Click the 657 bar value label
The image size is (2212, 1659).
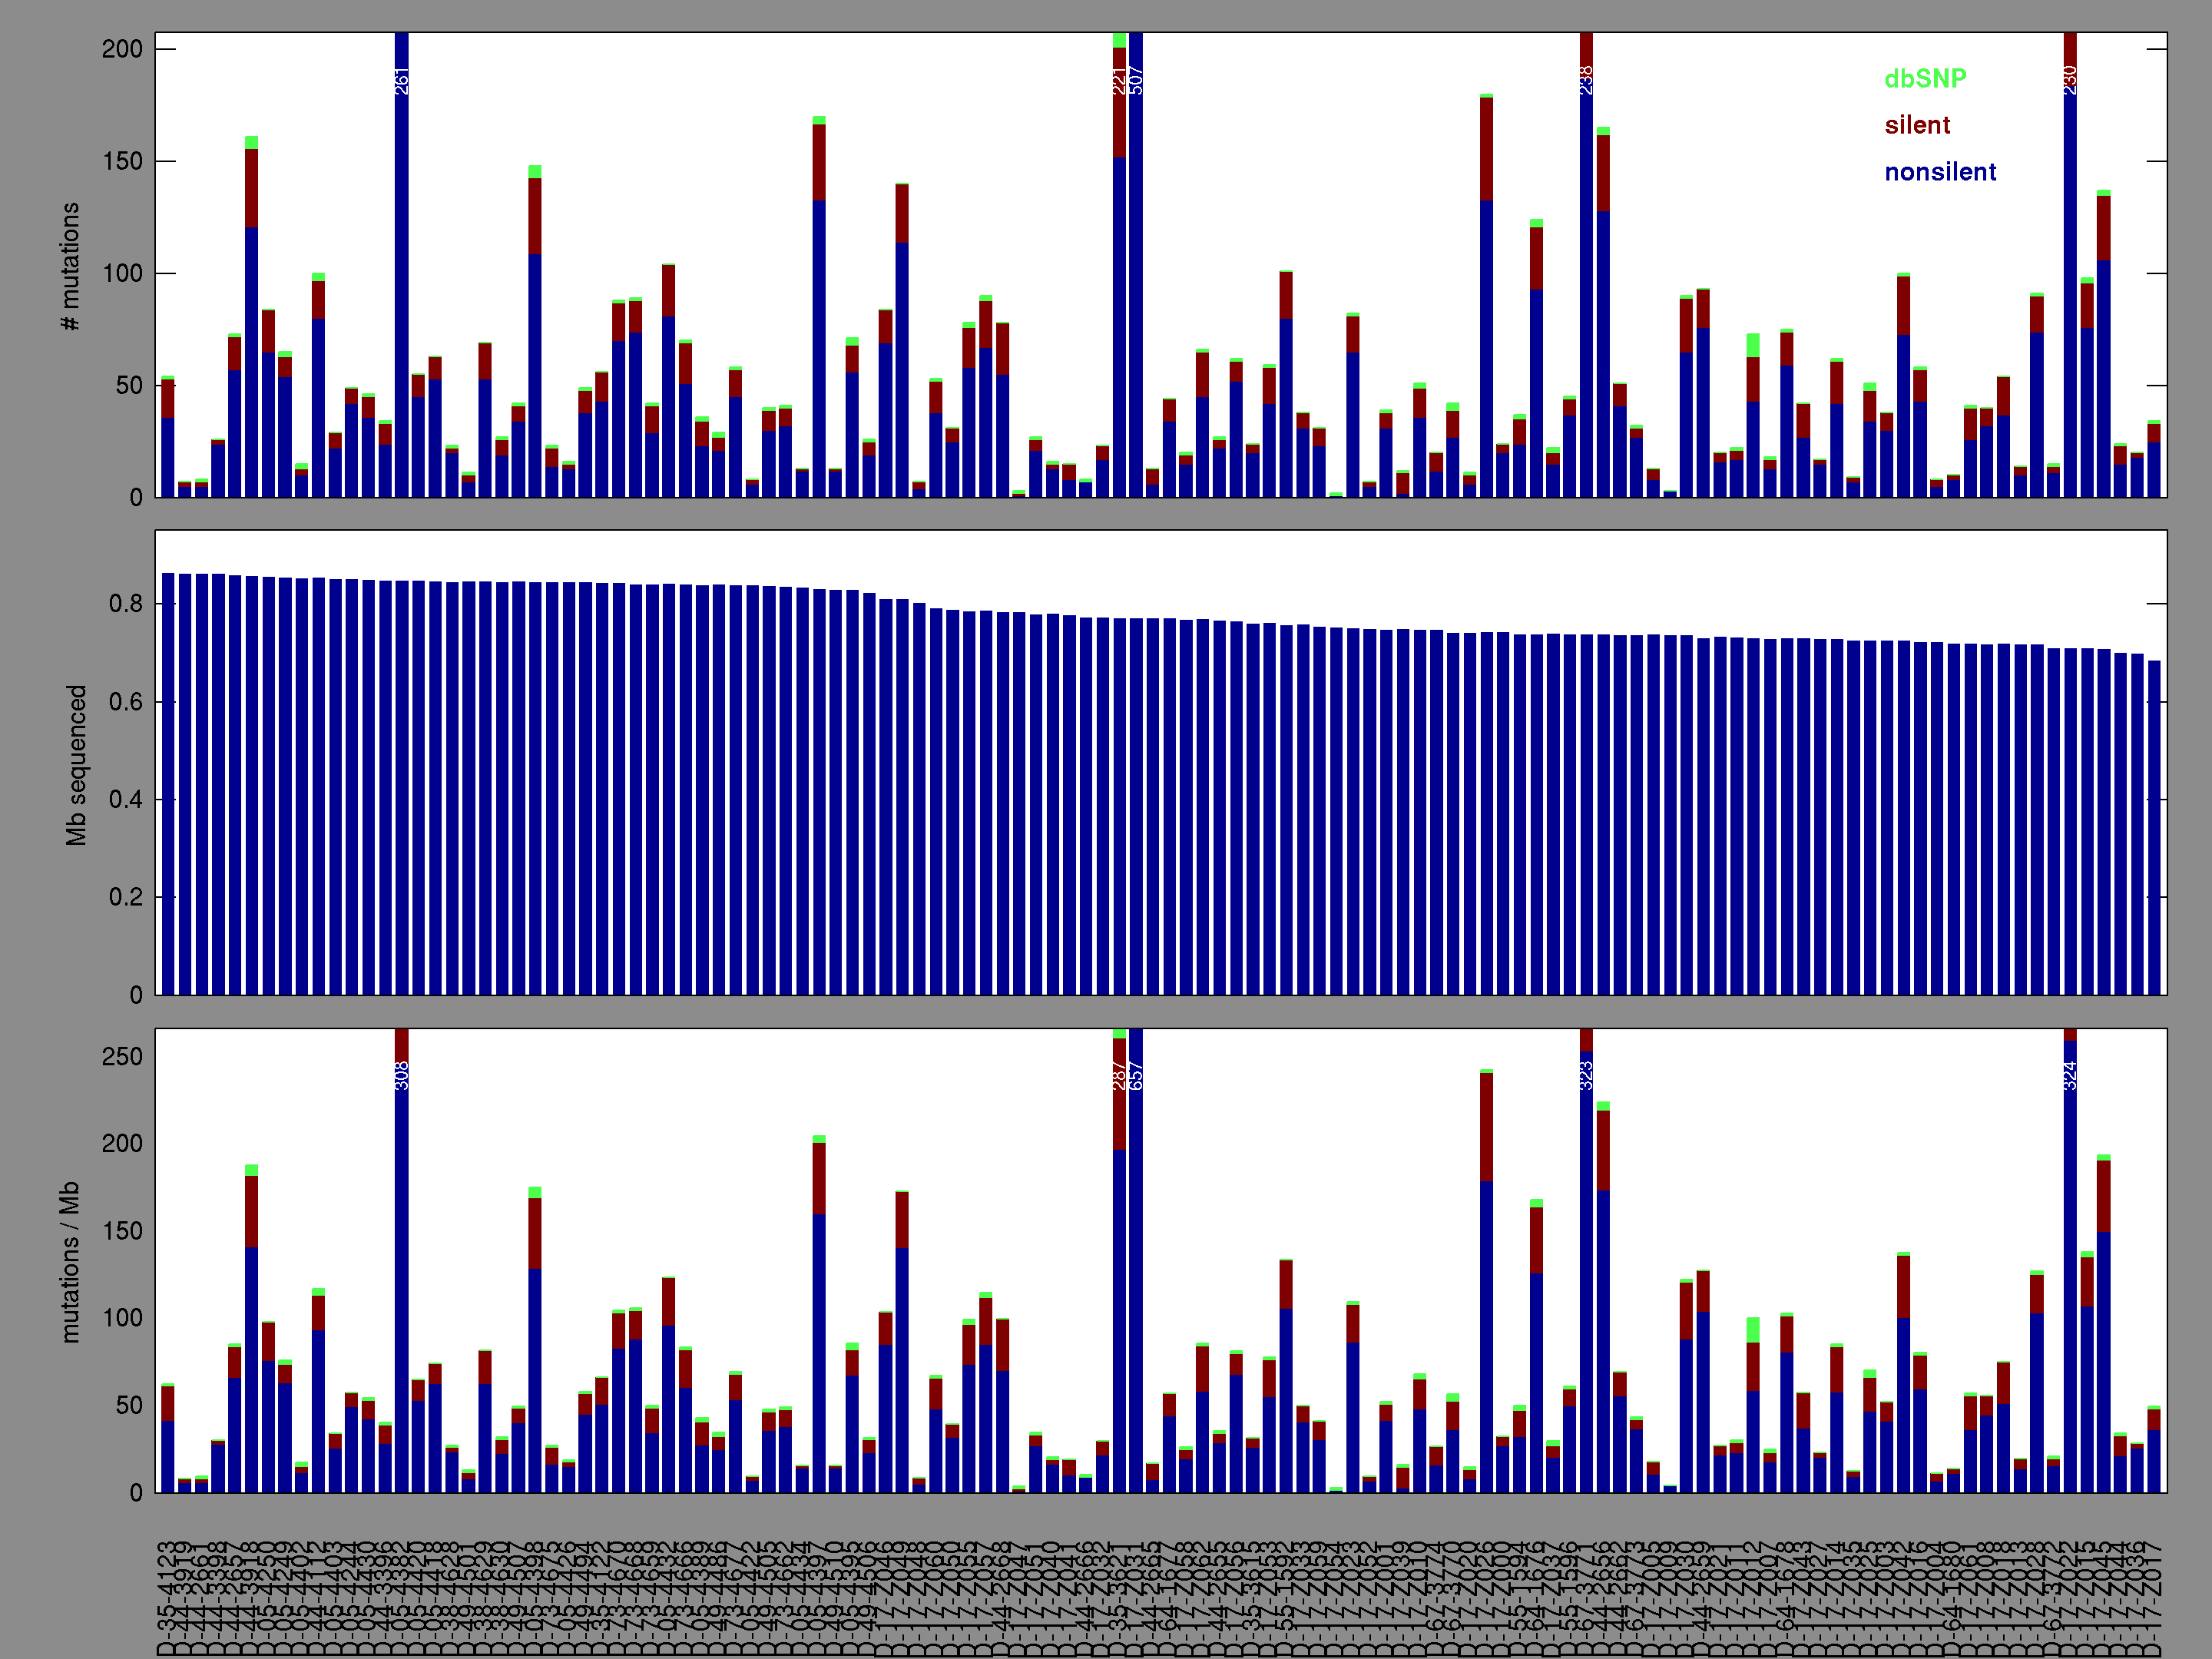click(x=1136, y=1076)
